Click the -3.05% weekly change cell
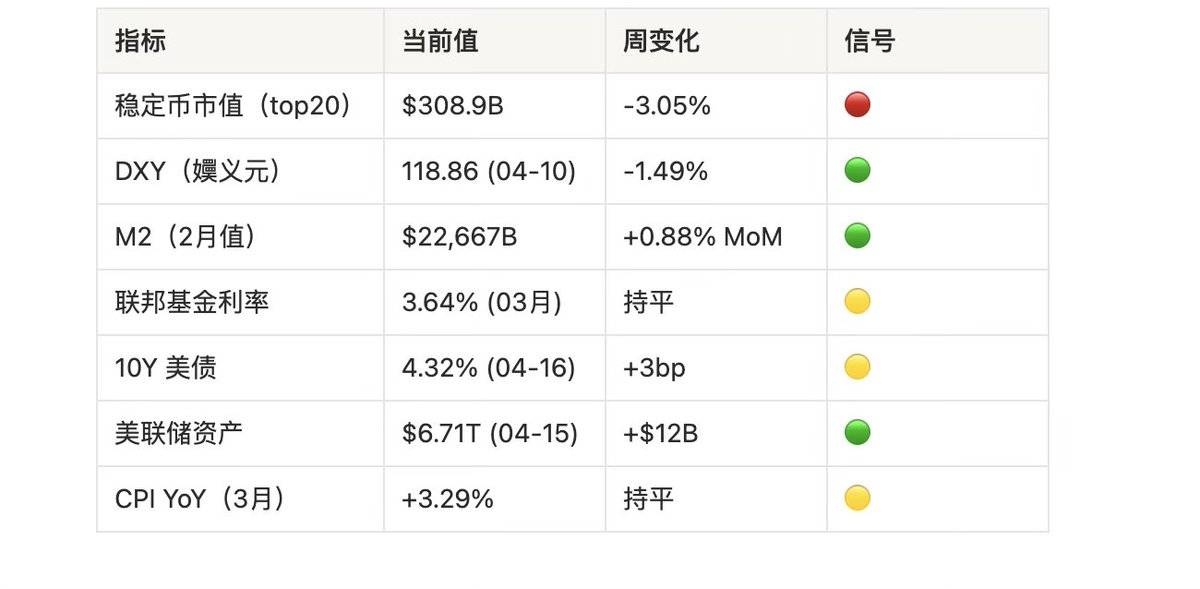 [666, 105]
